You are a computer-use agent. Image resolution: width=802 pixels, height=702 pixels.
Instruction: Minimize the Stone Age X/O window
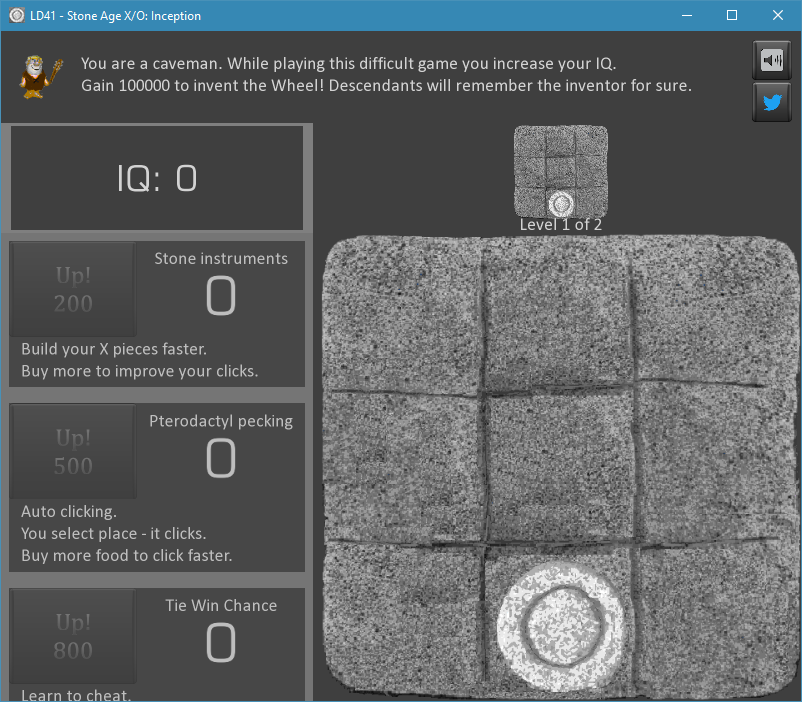coord(687,15)
